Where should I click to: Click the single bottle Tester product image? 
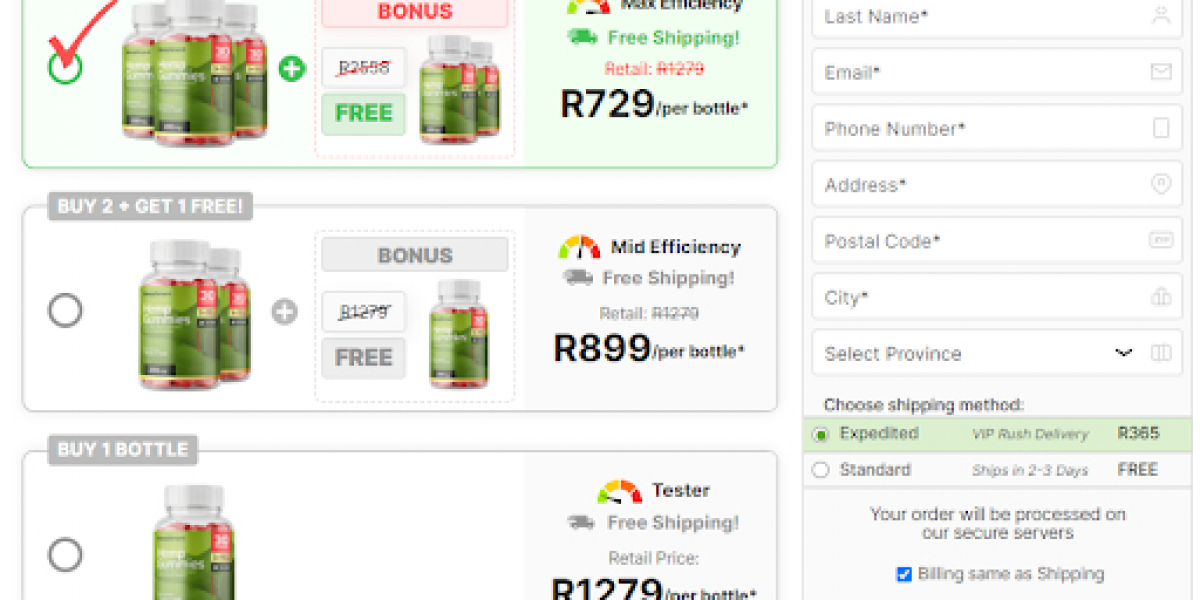pos(193,542)
